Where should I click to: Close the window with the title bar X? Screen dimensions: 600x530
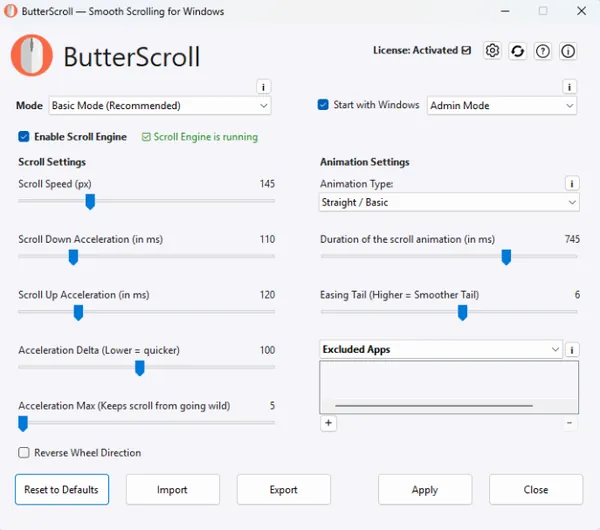(582, 11)
